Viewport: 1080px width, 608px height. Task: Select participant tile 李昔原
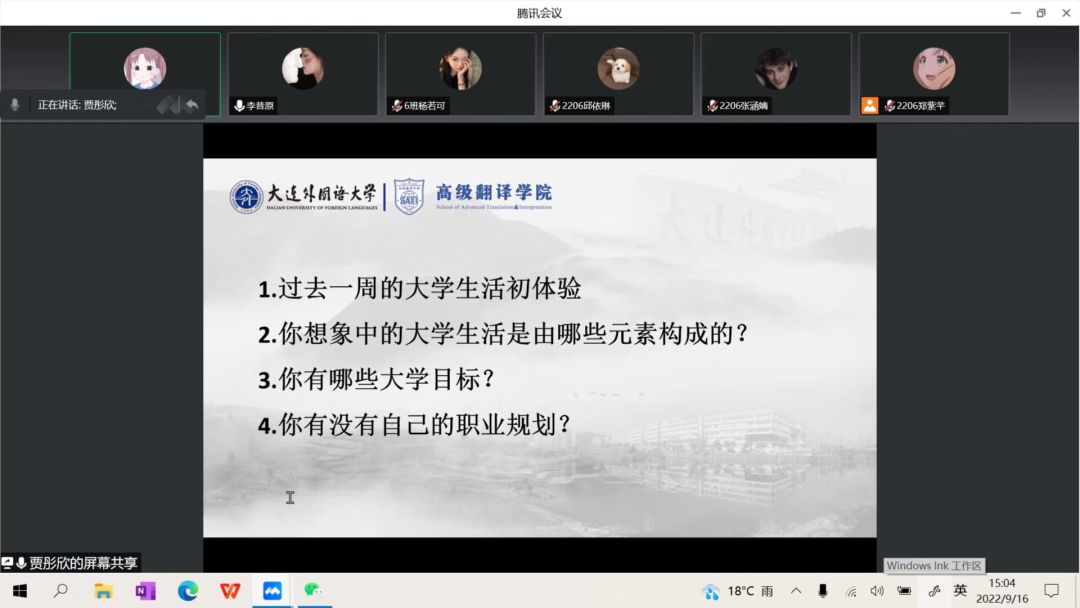(303, 74)
